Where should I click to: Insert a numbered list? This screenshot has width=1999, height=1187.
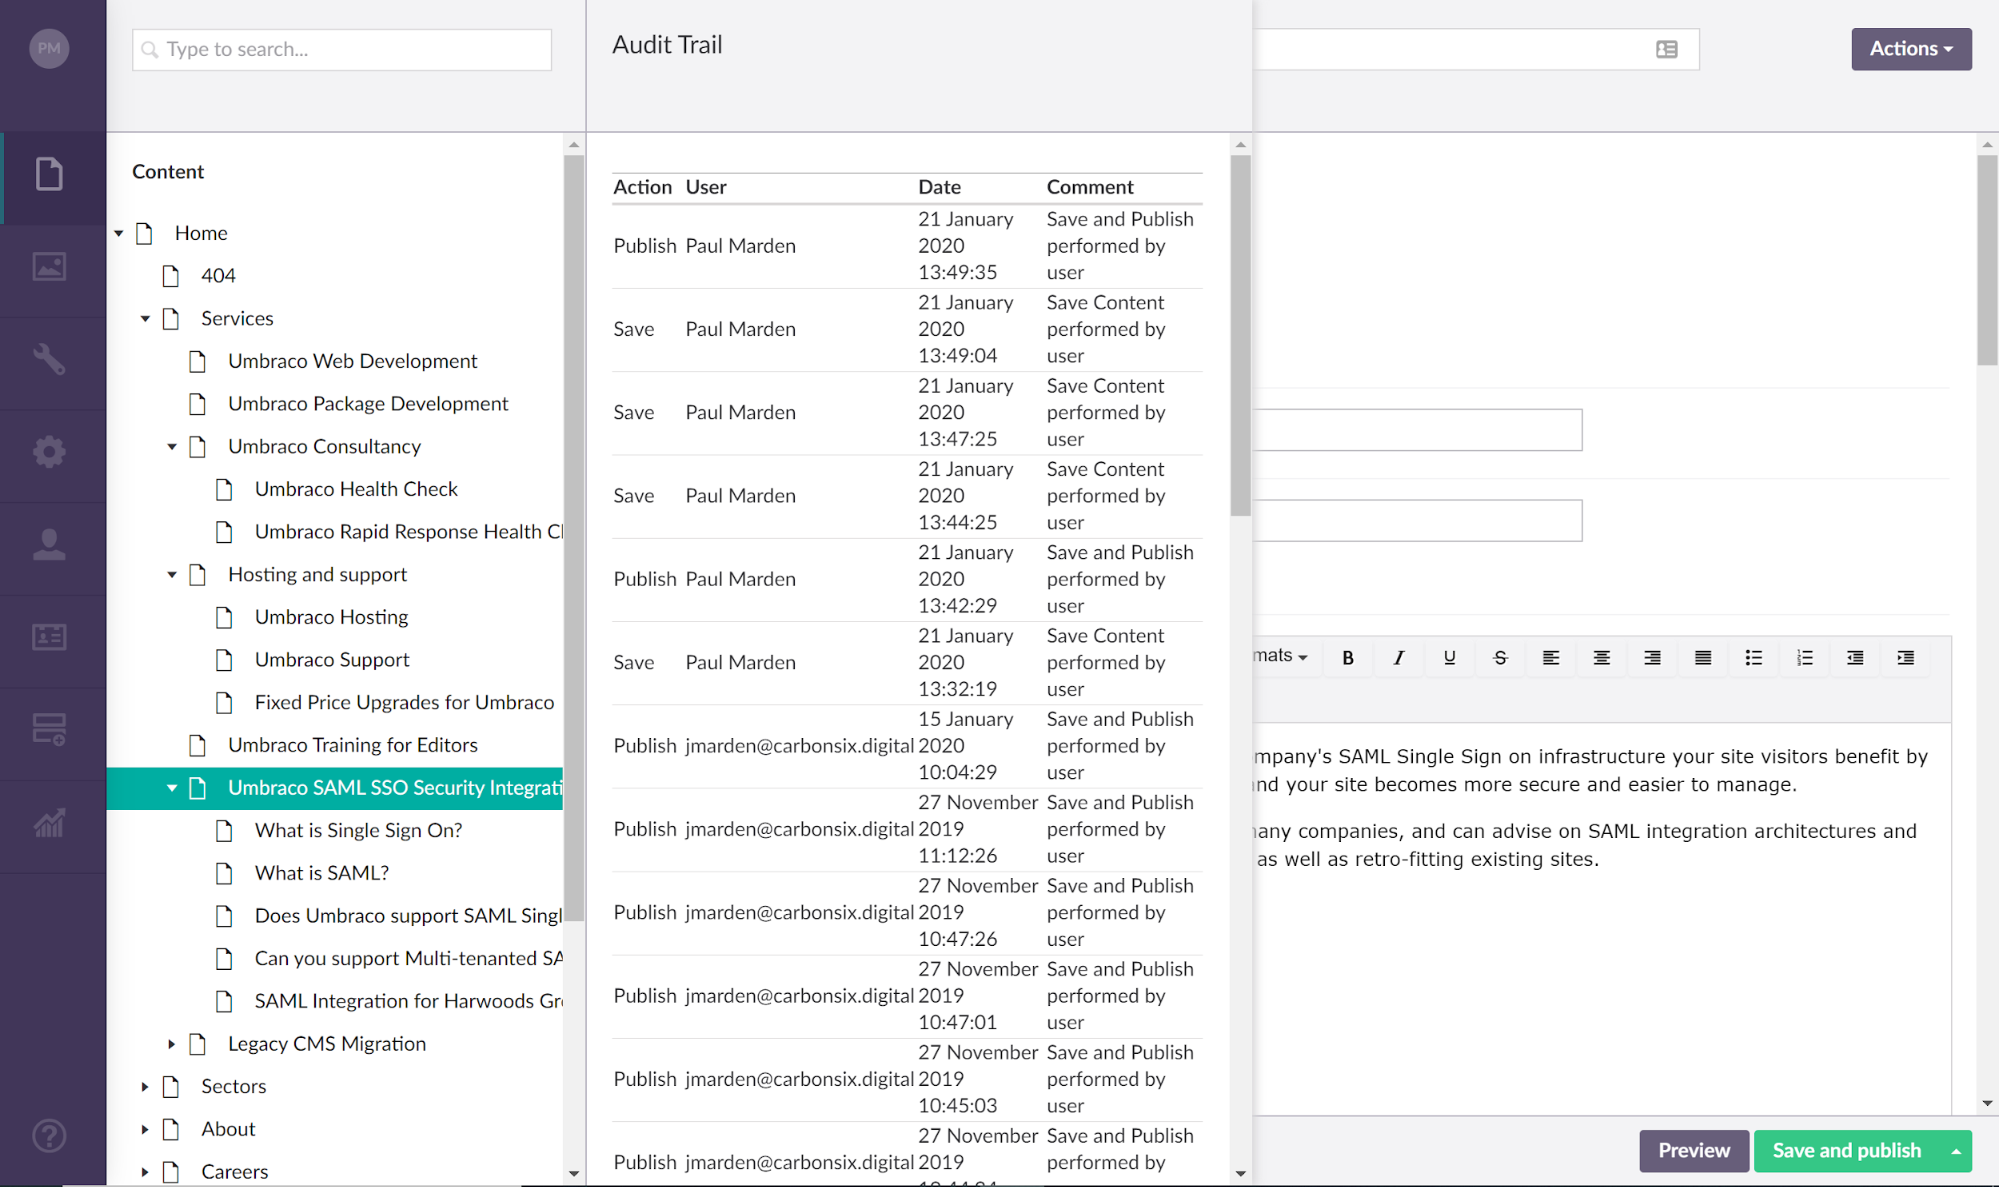tap(1805, 657)
